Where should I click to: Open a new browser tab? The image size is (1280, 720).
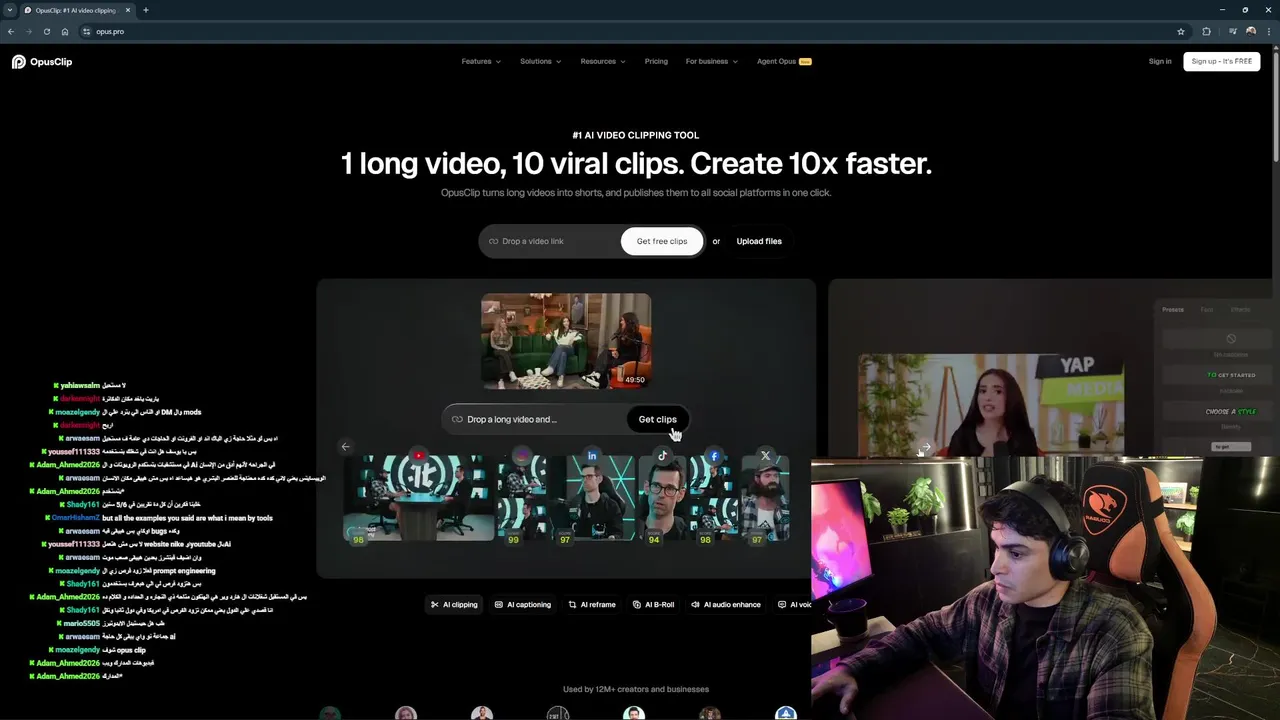pos(145,10)
